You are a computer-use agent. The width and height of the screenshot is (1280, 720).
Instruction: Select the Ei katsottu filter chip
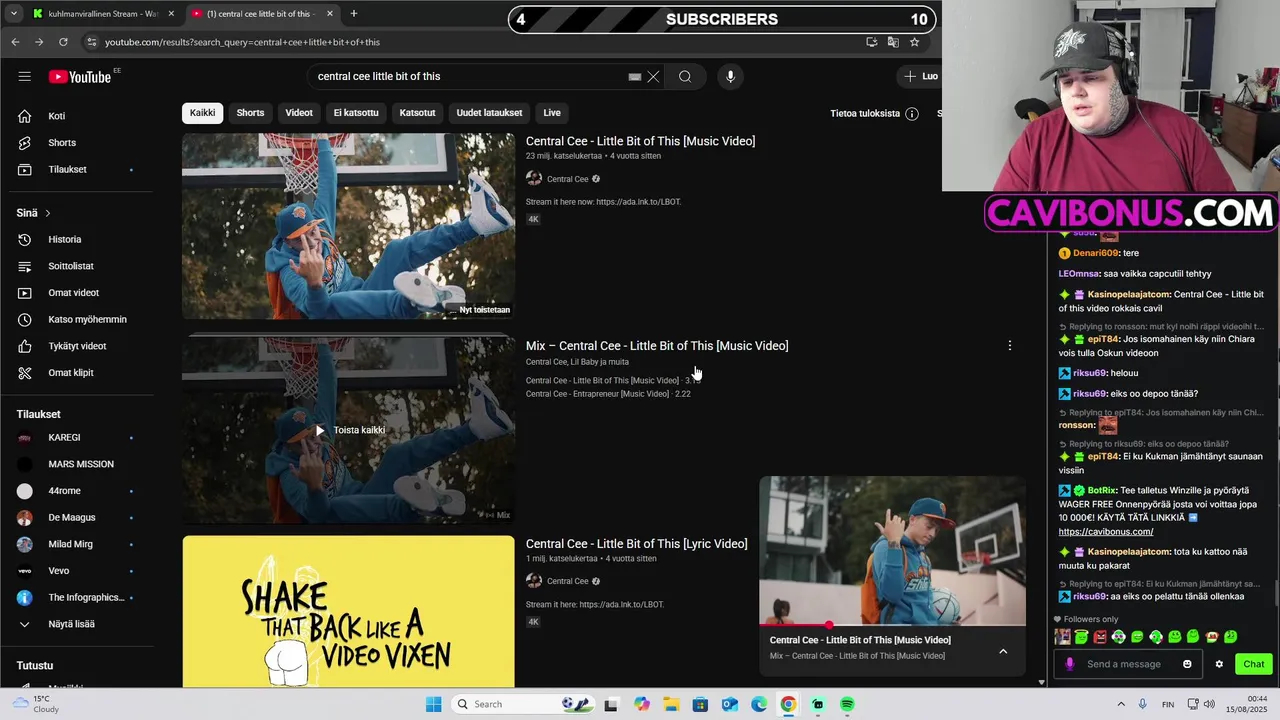pos(356,113)
